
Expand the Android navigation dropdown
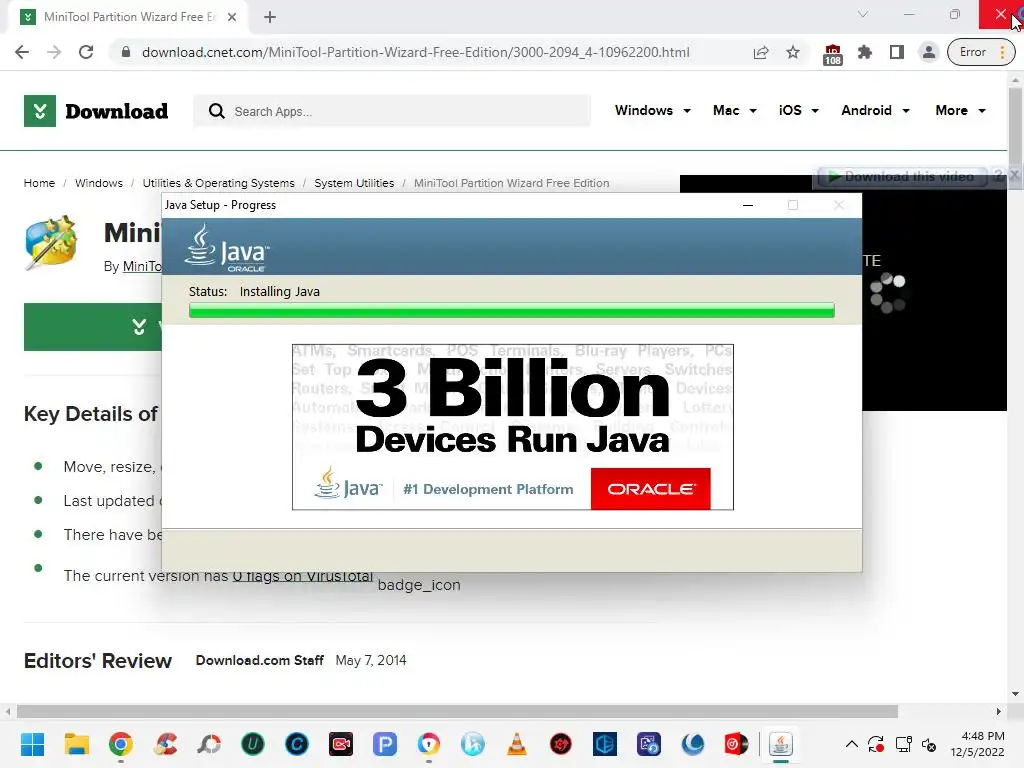pyautogui.click(x=875, y=110)
